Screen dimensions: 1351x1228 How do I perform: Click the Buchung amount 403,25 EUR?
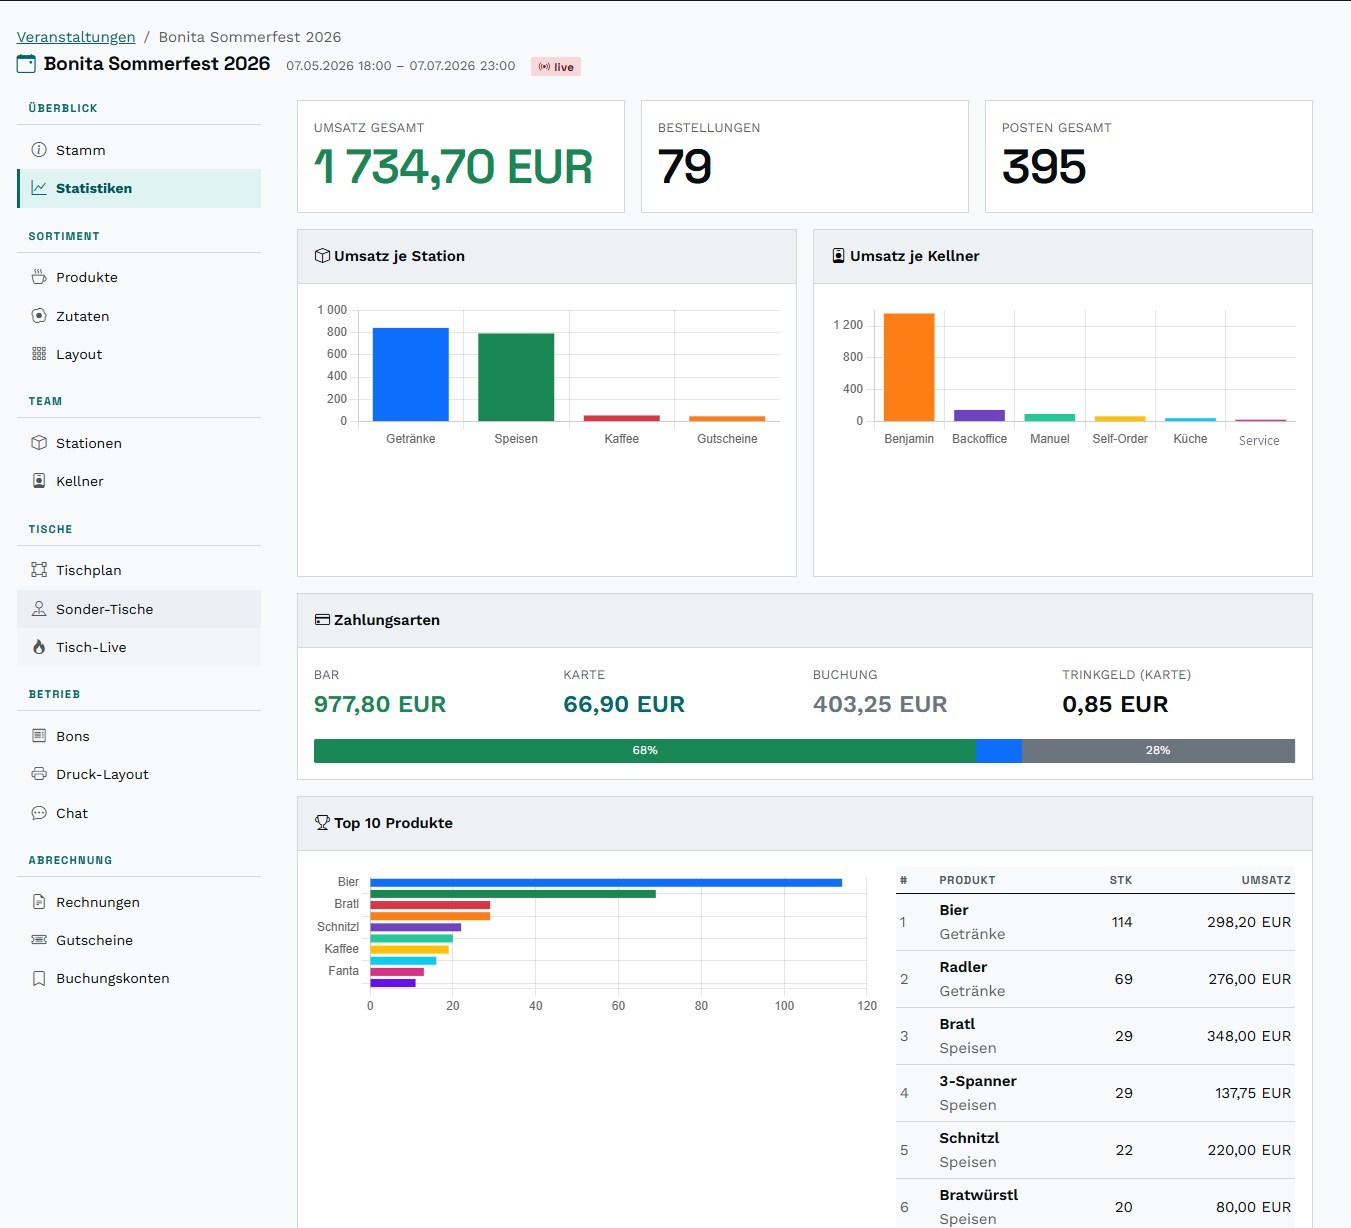click(880, 704)
